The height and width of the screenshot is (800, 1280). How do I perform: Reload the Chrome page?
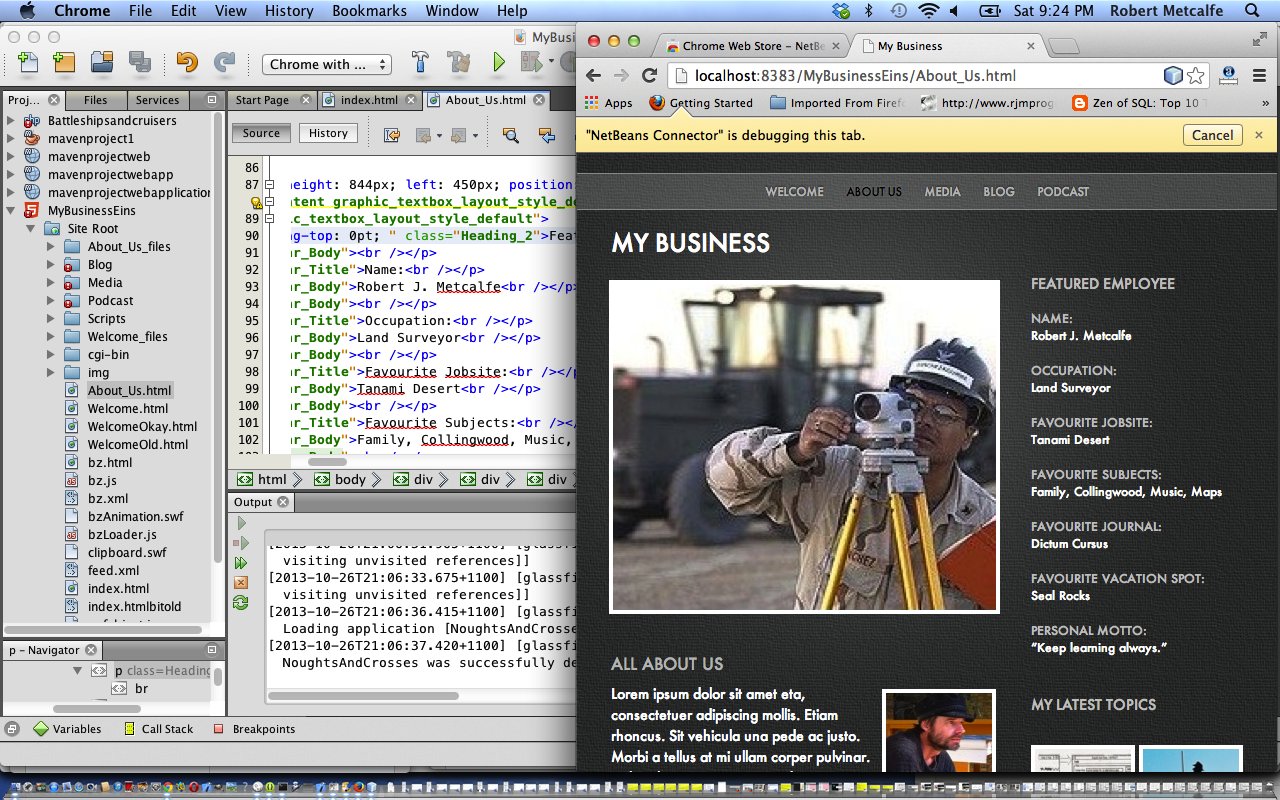[649, 76]
